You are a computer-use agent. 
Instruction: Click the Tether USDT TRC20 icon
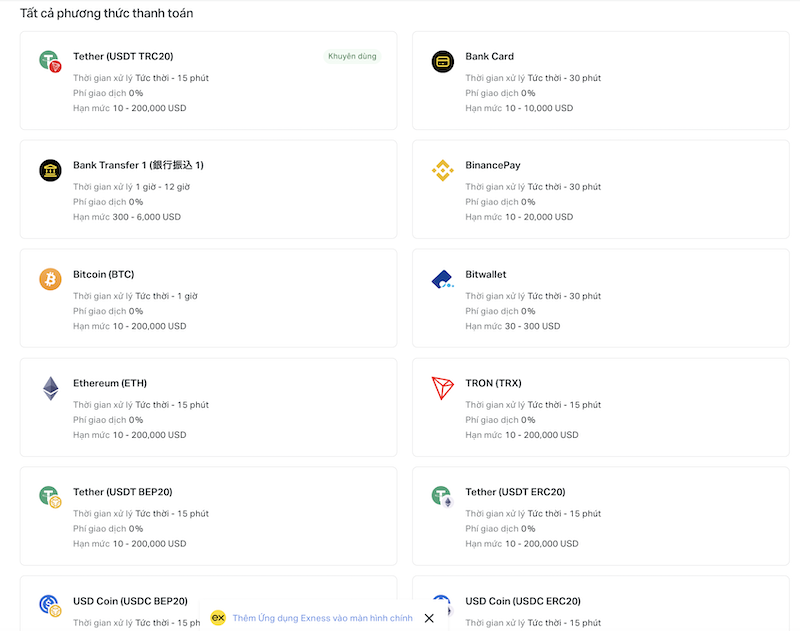click(50, 61)
